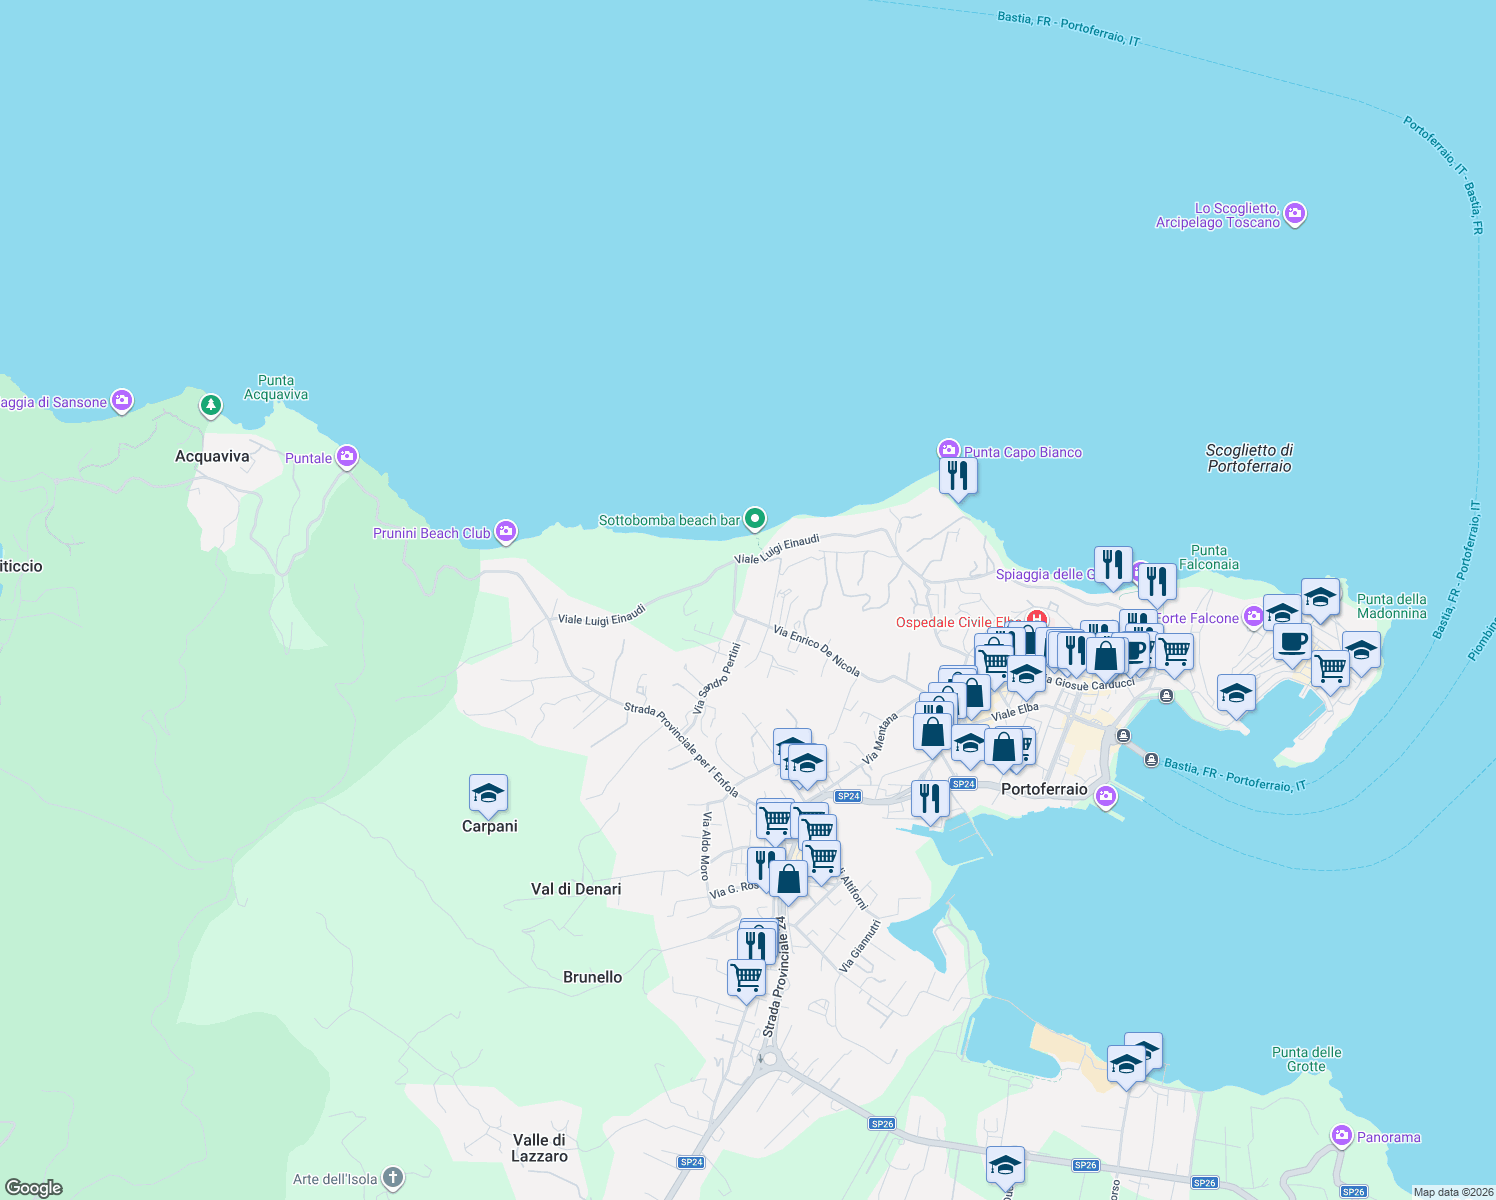This screenshot has width=1496, height=1200.
Task: Click the grocery cart marker near Brunello road
Action: [x=747, y=980]
